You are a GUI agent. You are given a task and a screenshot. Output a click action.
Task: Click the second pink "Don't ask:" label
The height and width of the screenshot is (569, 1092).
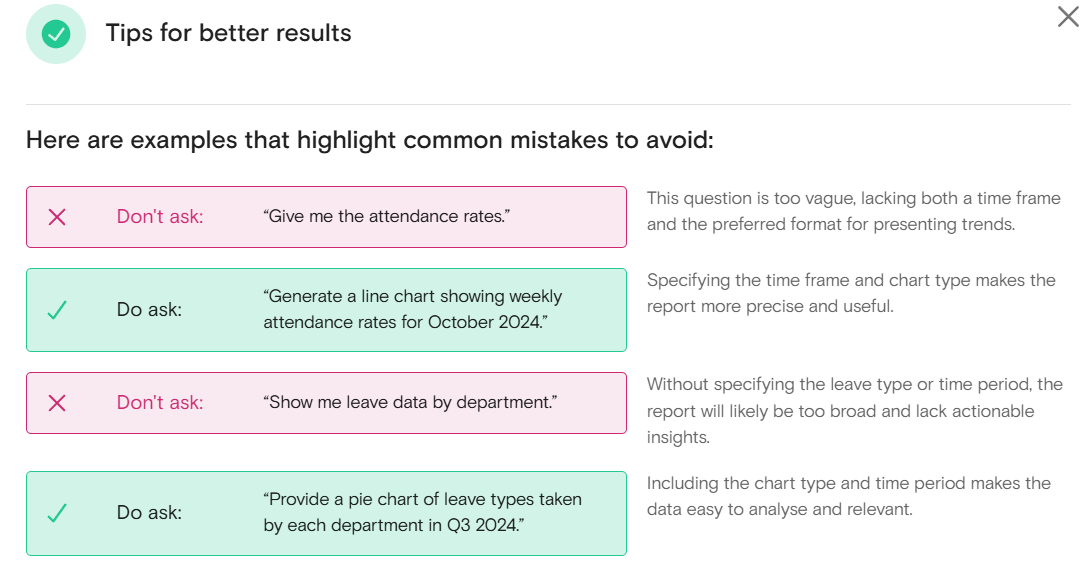[159, 403]
